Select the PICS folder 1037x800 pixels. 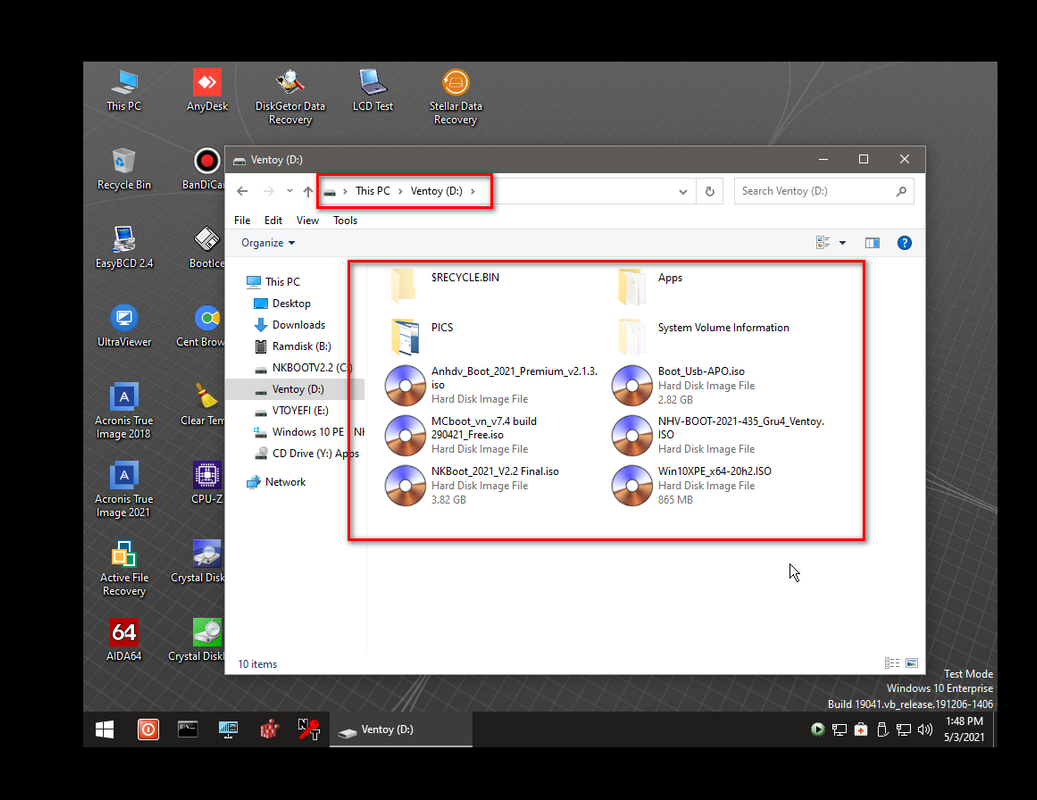[x=420, y=335]
